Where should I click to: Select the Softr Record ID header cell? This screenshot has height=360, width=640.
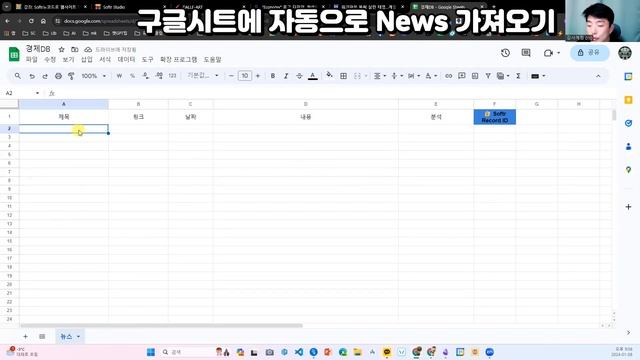coord(494,117)
